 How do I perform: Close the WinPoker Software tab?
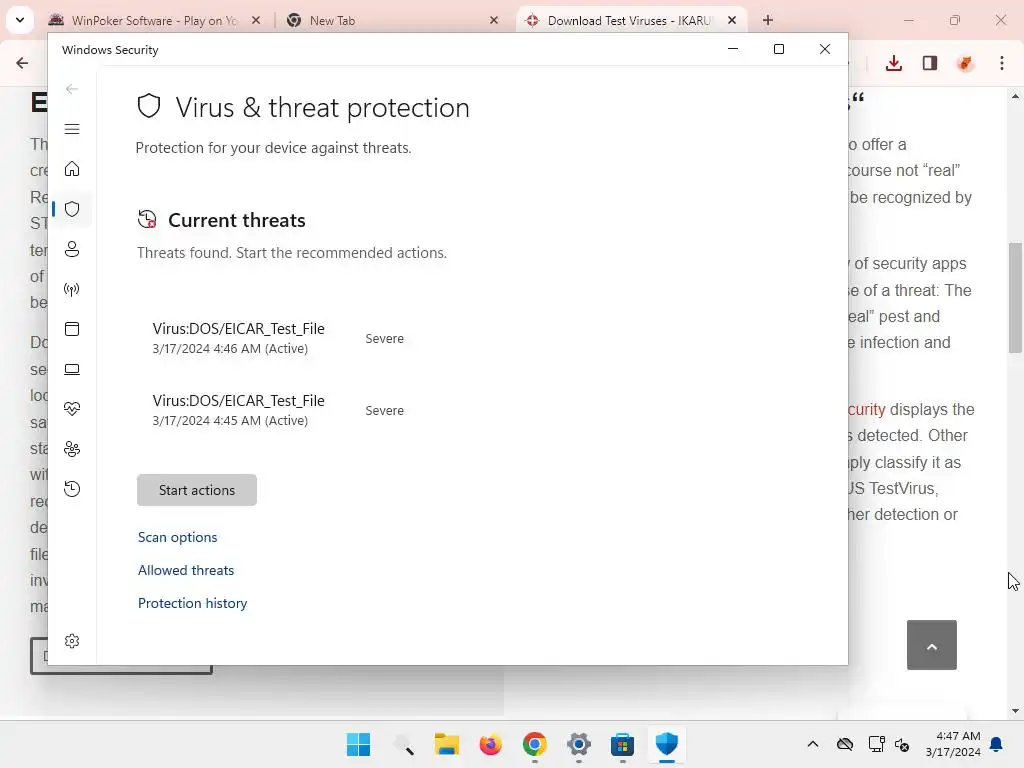[x=256, y=20]
